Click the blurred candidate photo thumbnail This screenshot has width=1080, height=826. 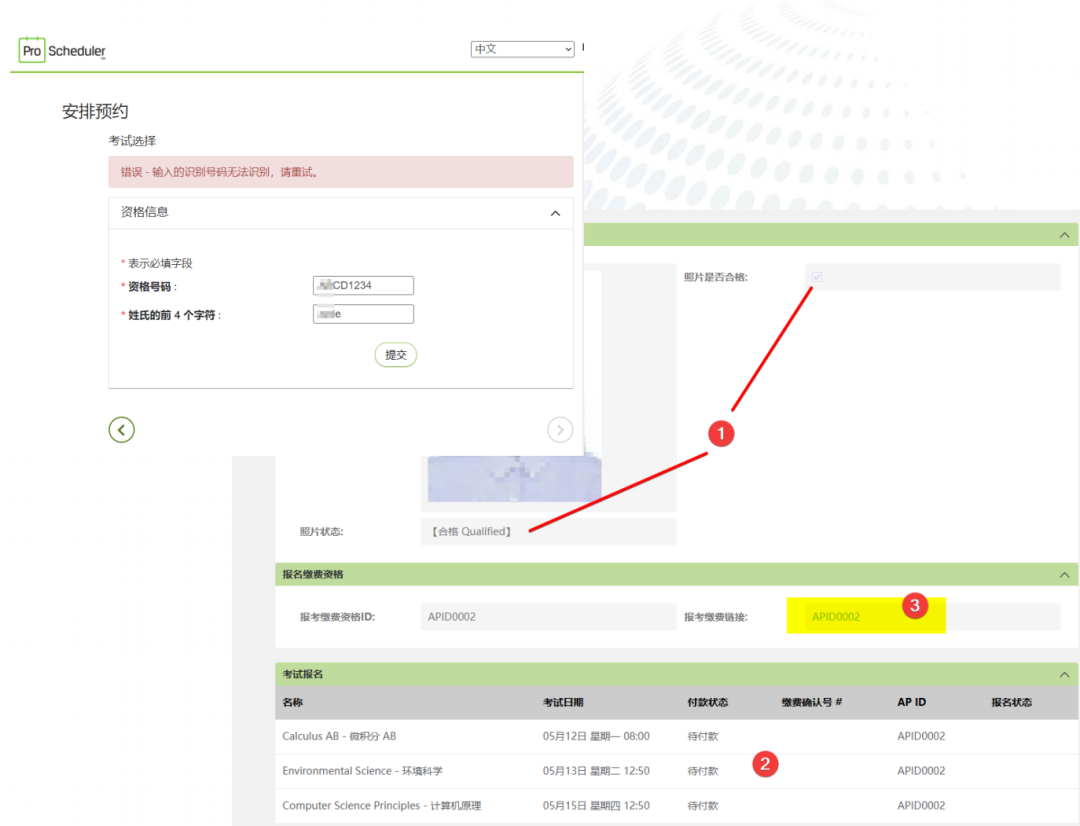pos(514,479)
